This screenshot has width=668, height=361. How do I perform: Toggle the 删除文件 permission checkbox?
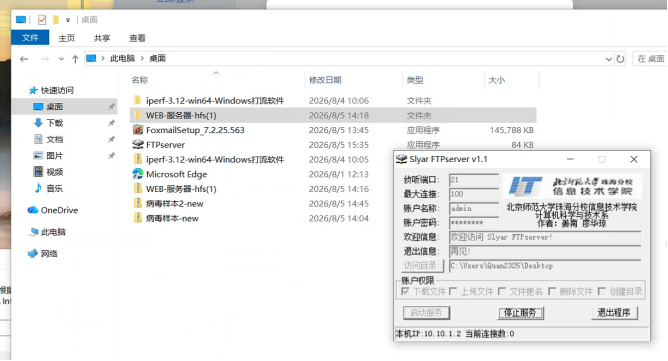[x=552, y=291]
